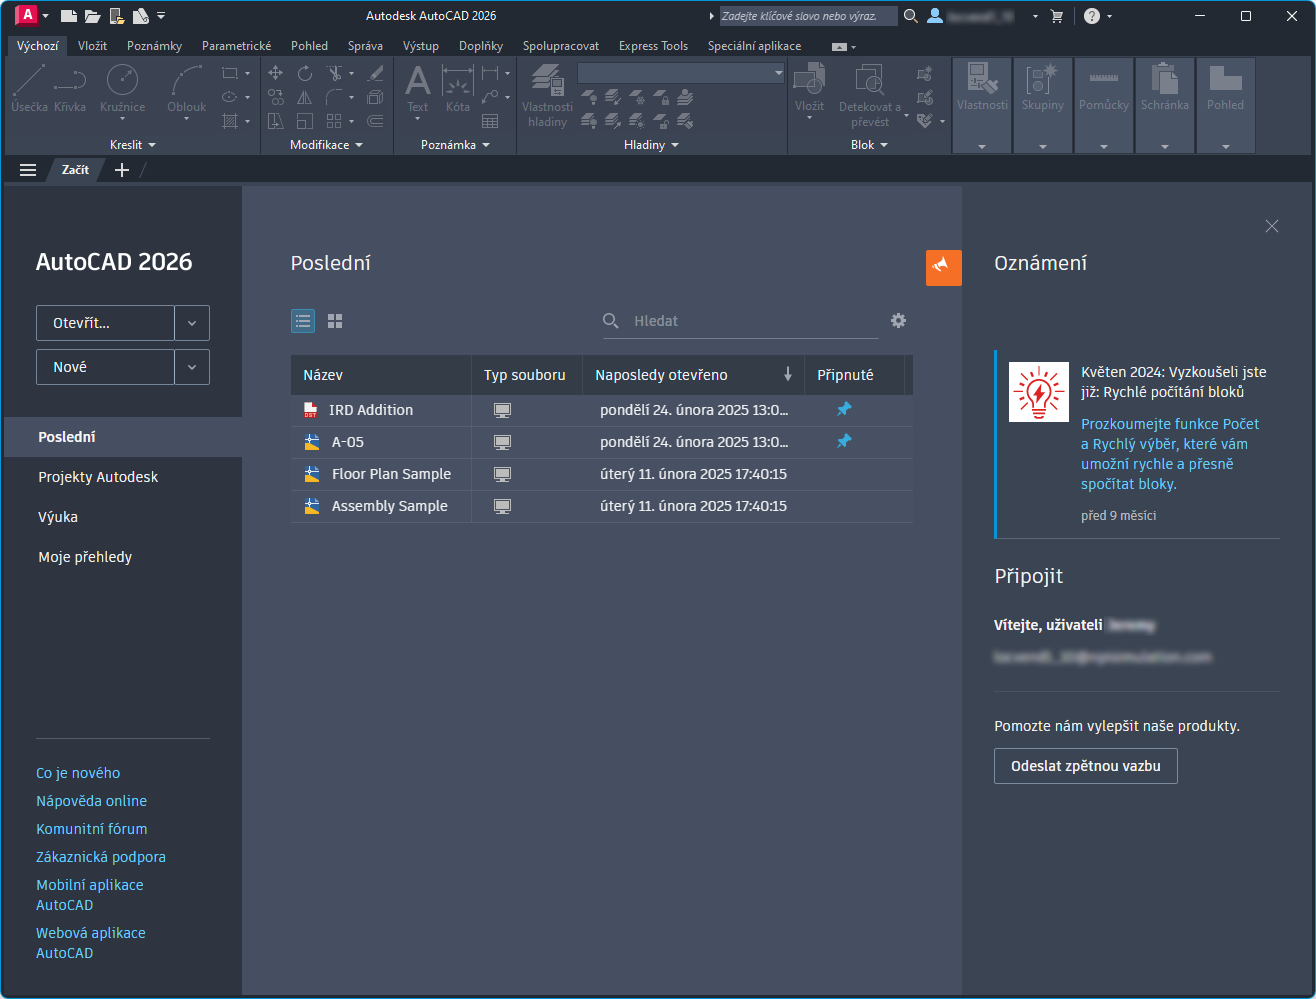Image resolution: width=1316 pixels, height=999 pixels.
Task: Click the Move tool in Modifikace panel
Action: (276, 73)
